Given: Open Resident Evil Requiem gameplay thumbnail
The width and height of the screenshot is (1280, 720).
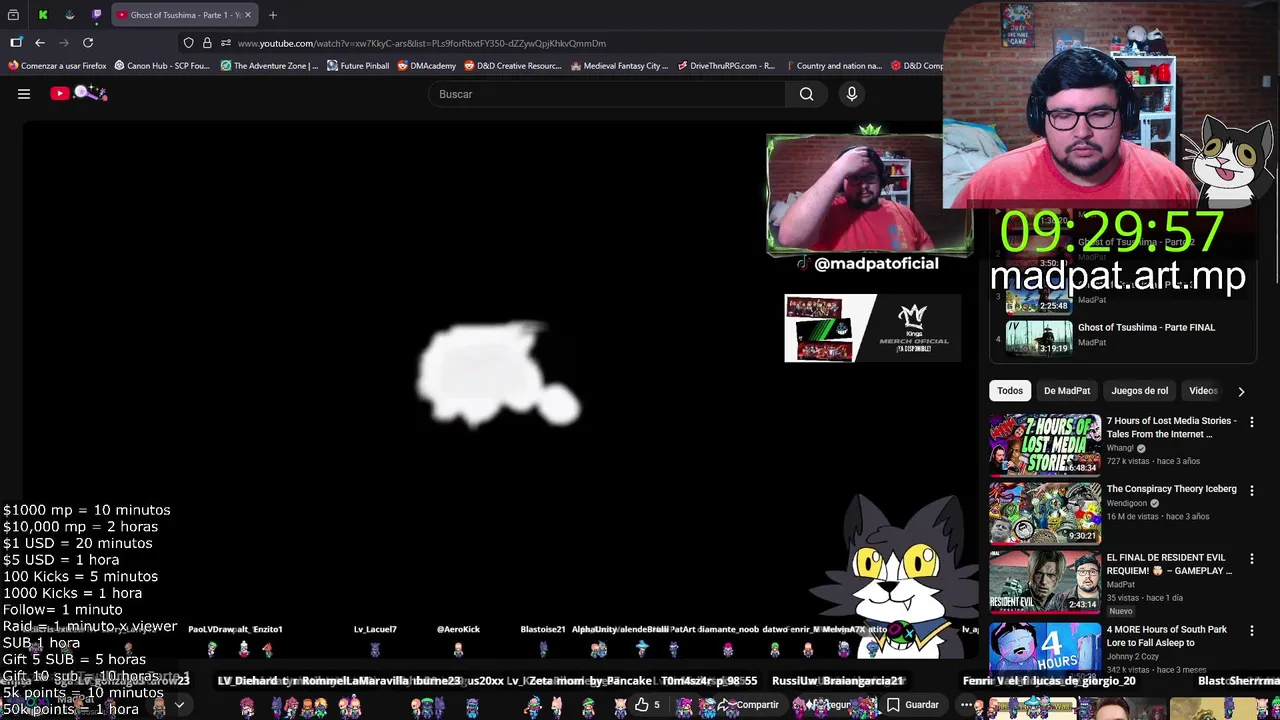Looking at the screenshot, I should [1045, 581].
